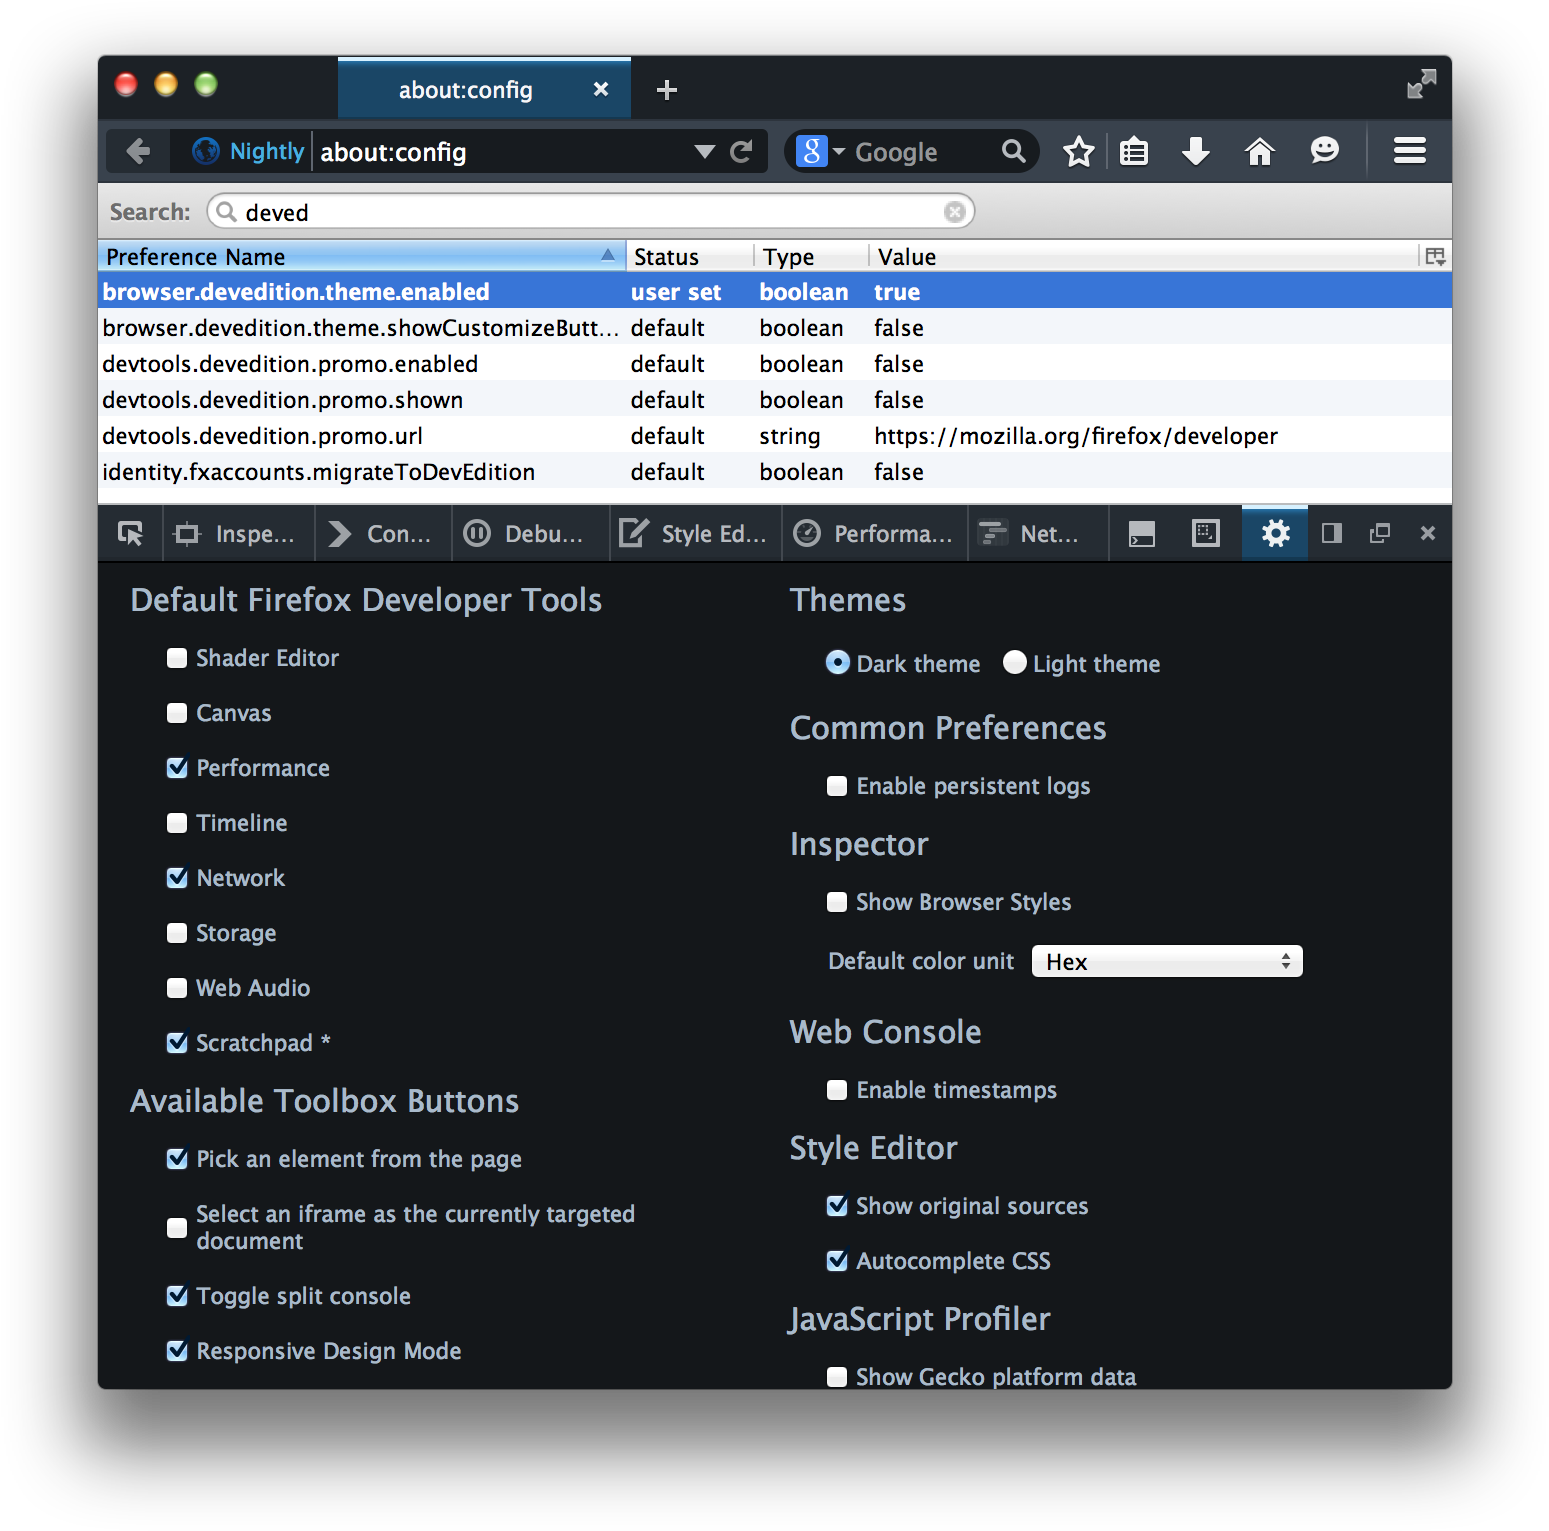Screen dimensions: 1549x1531
Task: Toggle Responsive Design Mode toolbar icon
Action: pyautogui.click(x=1206, y=533)
